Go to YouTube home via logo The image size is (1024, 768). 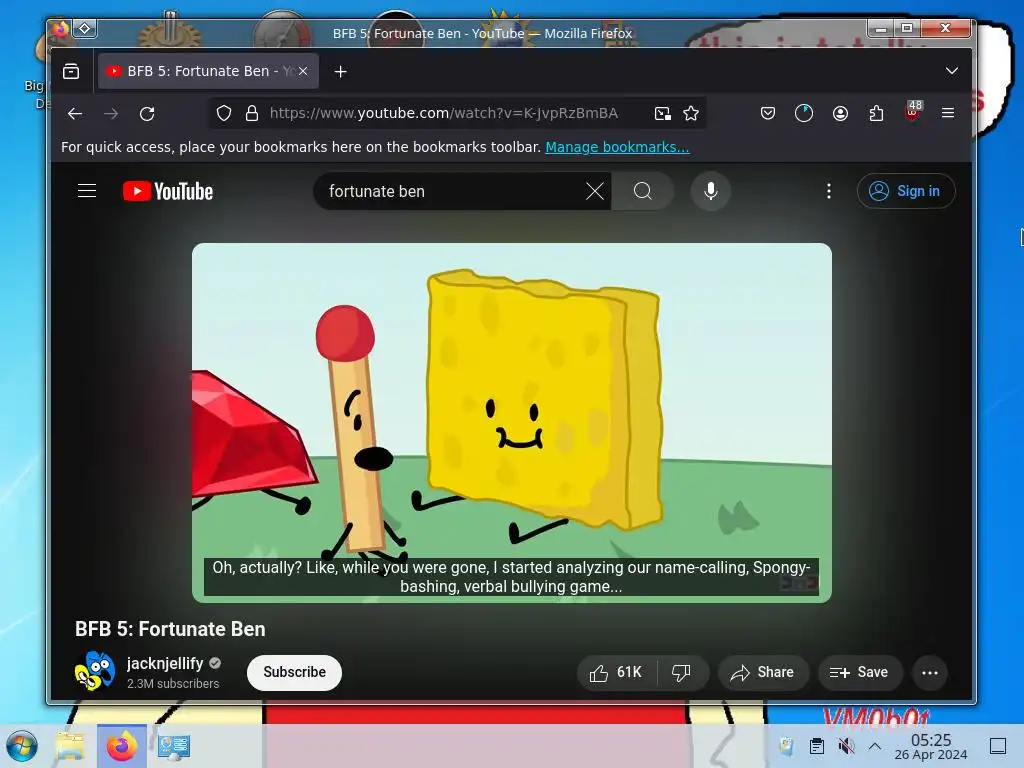click(168, 191)
